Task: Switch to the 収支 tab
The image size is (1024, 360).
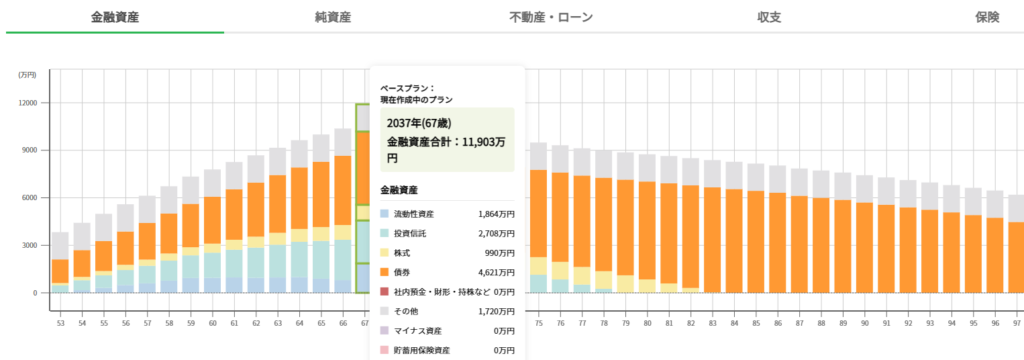Action: point(769,17)
